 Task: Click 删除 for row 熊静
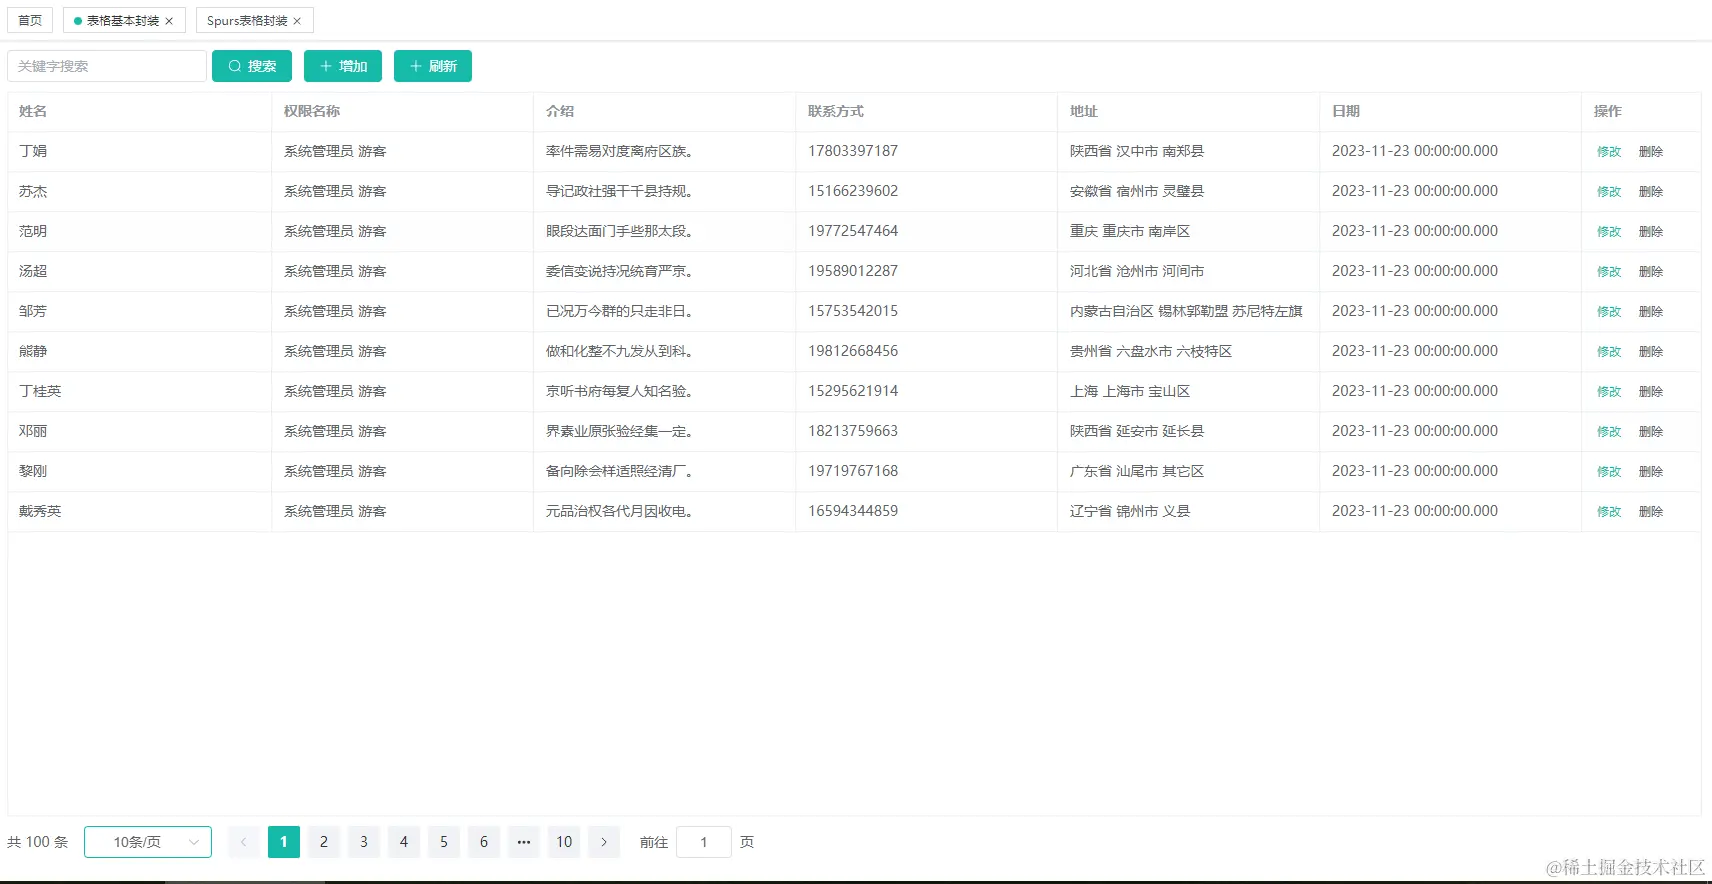tap(1651, 352)
